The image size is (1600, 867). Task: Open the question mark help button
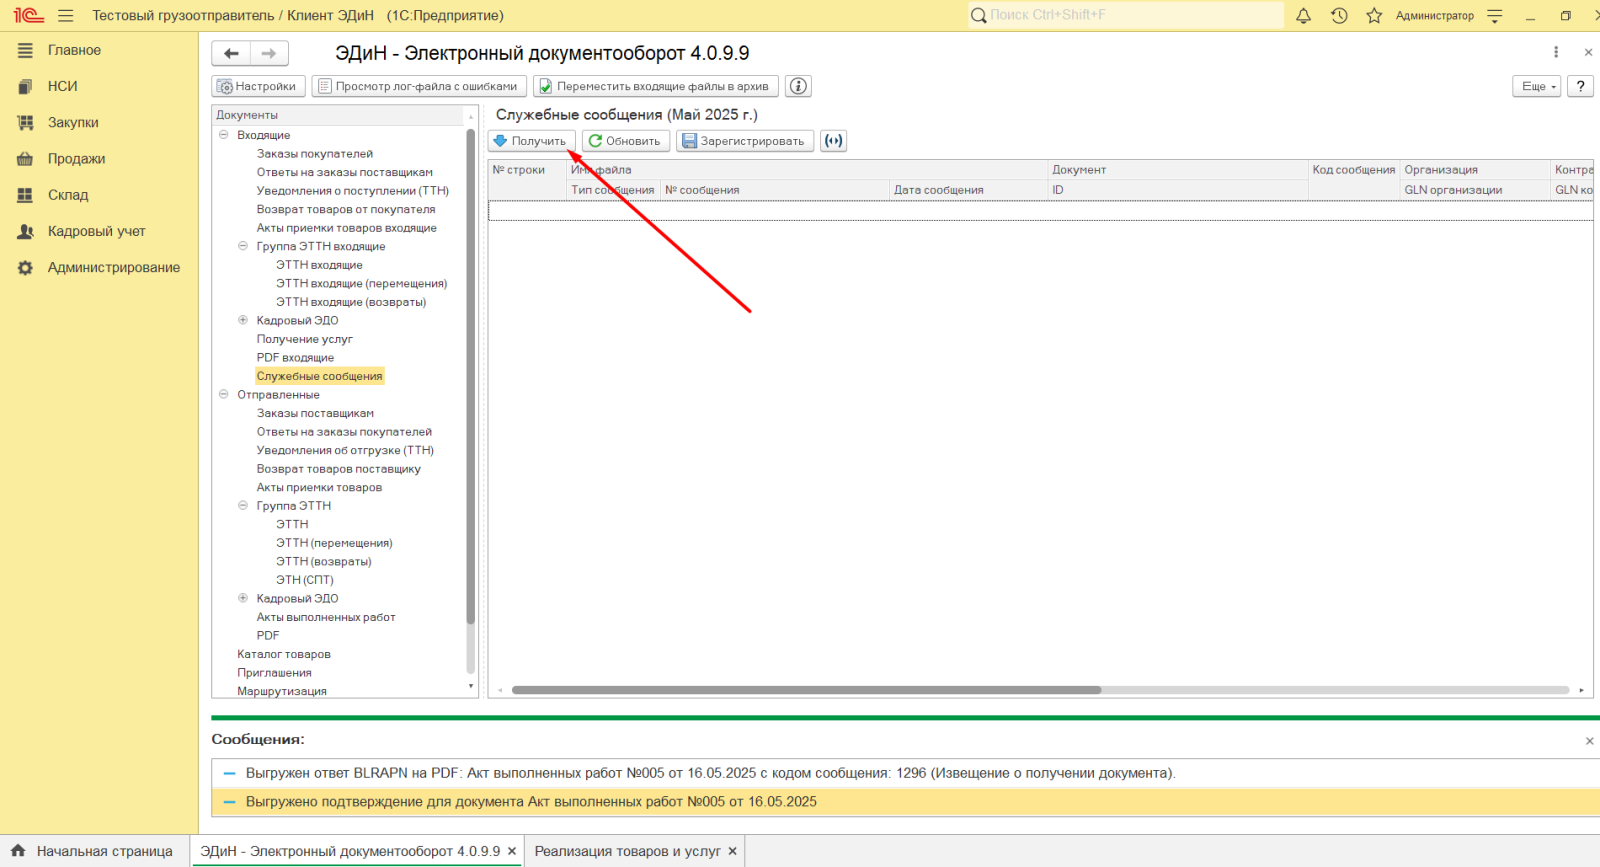point(1580,86)
